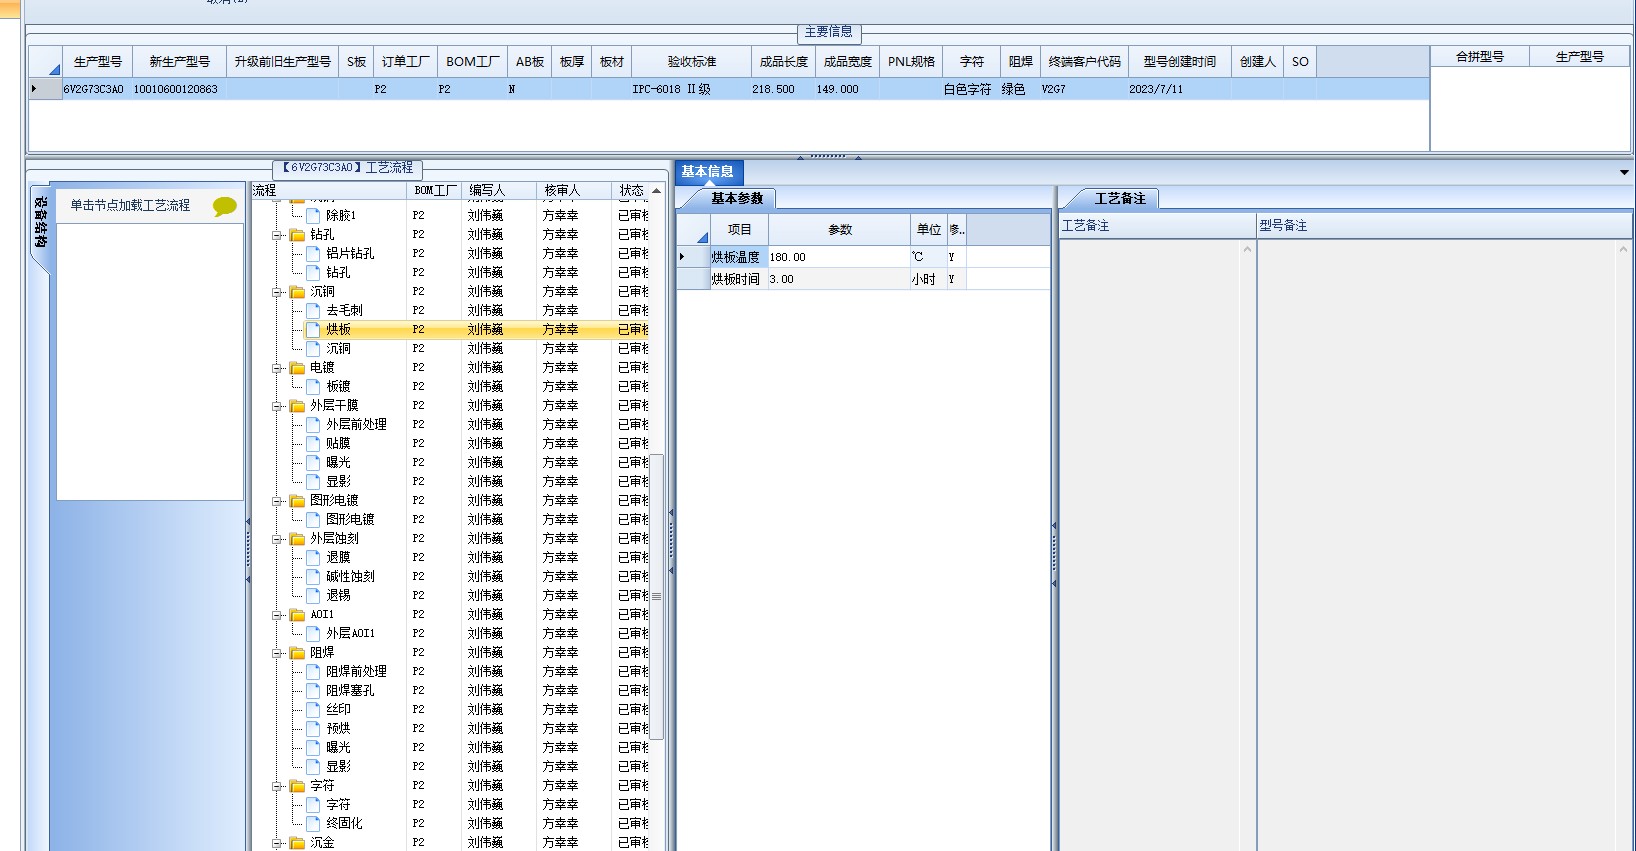The image size is (1636, 851).
Task: Collapse the AOI1 folder node
Action: [x=277, y=615]
